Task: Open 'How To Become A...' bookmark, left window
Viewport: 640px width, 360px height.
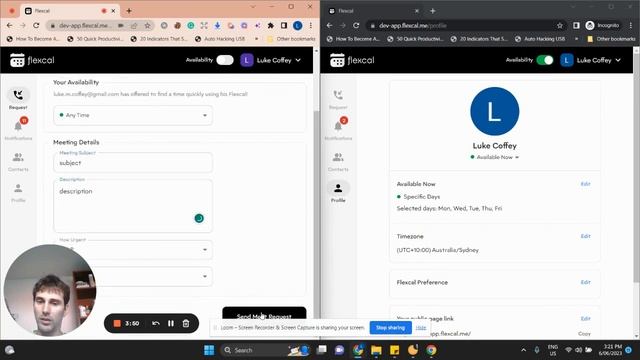Action: pyautogui.click(x=33, y=39)
